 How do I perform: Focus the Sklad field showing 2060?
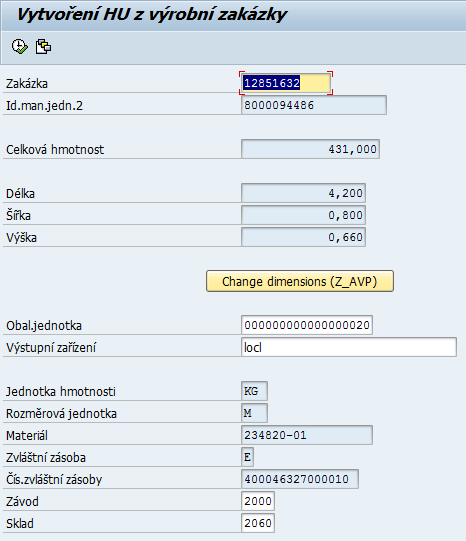tap(258, 523)
